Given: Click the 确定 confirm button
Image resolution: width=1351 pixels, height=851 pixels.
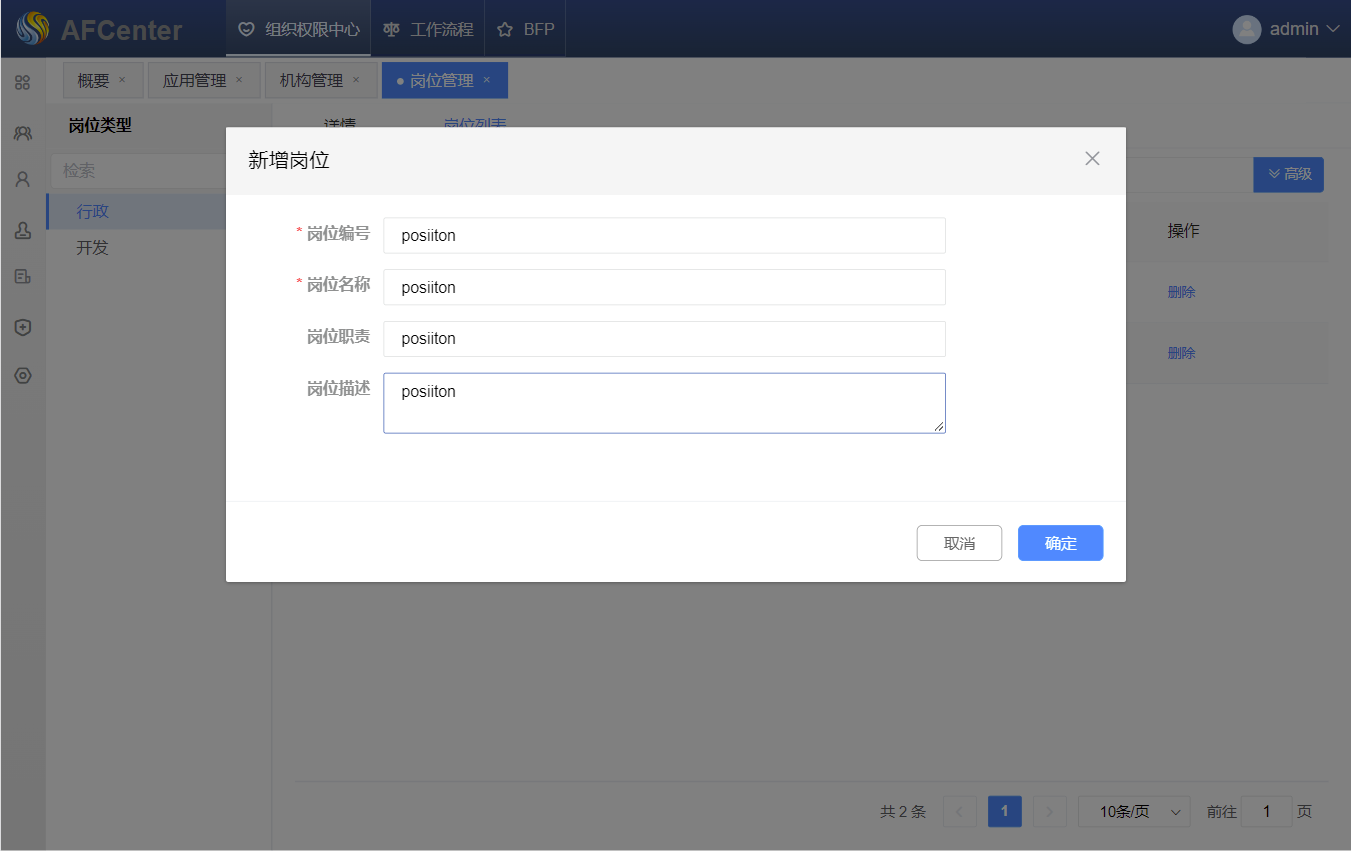Looking at the screenshot, I should tap(1060, 543).
